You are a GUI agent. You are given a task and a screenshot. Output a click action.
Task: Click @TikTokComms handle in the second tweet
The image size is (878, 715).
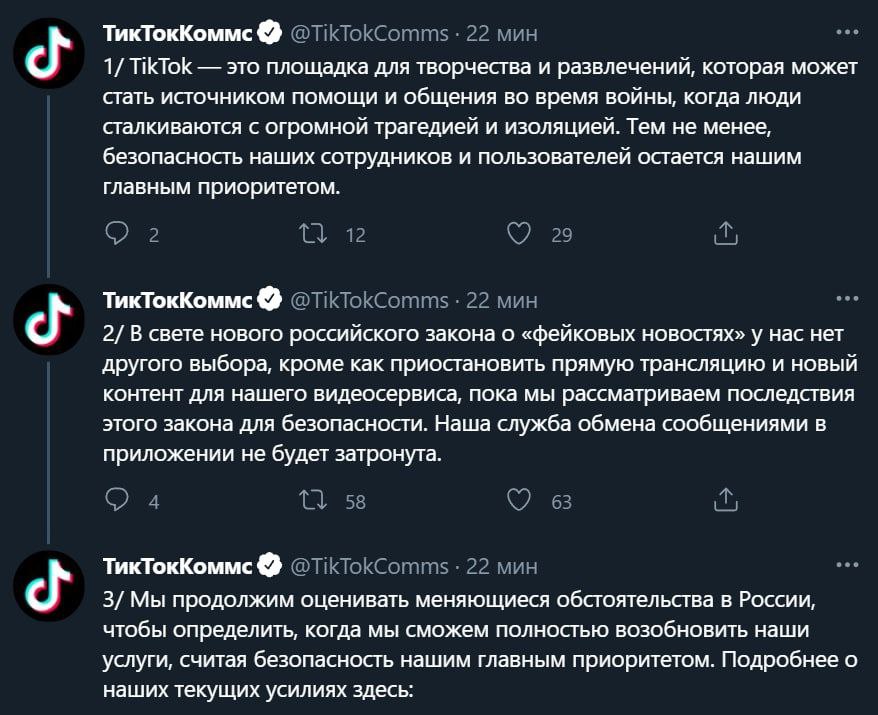pos(369,300)
